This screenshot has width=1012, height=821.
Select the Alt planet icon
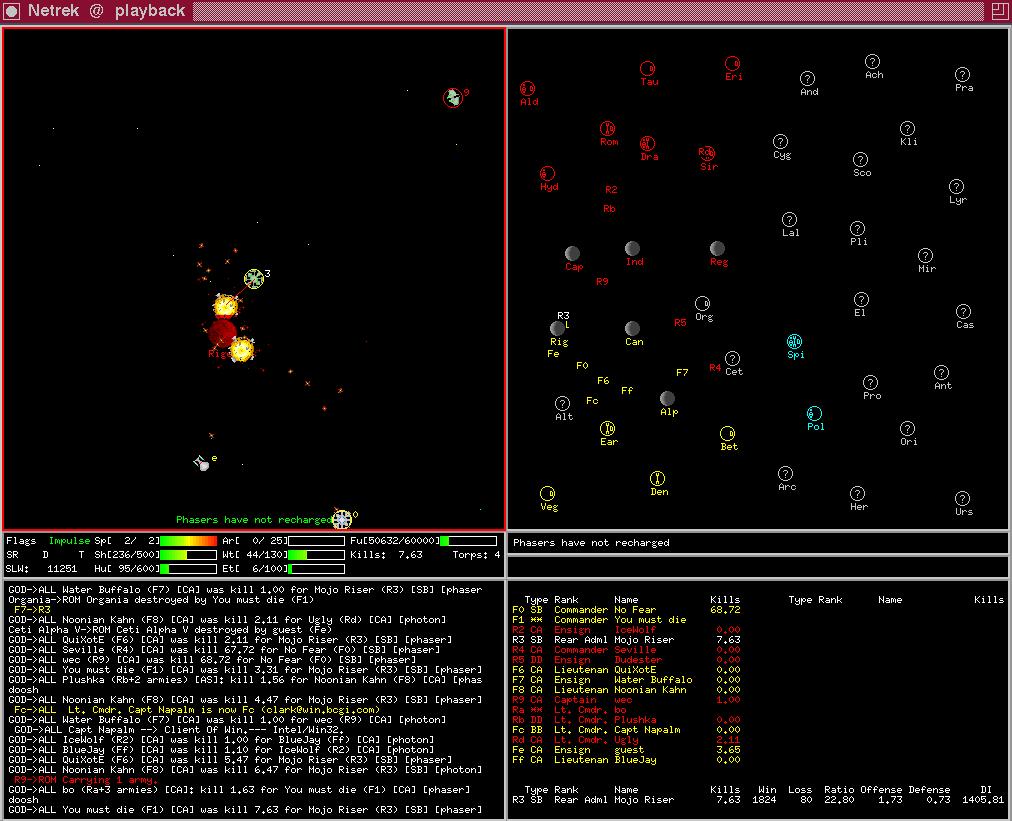pos(562,403)
